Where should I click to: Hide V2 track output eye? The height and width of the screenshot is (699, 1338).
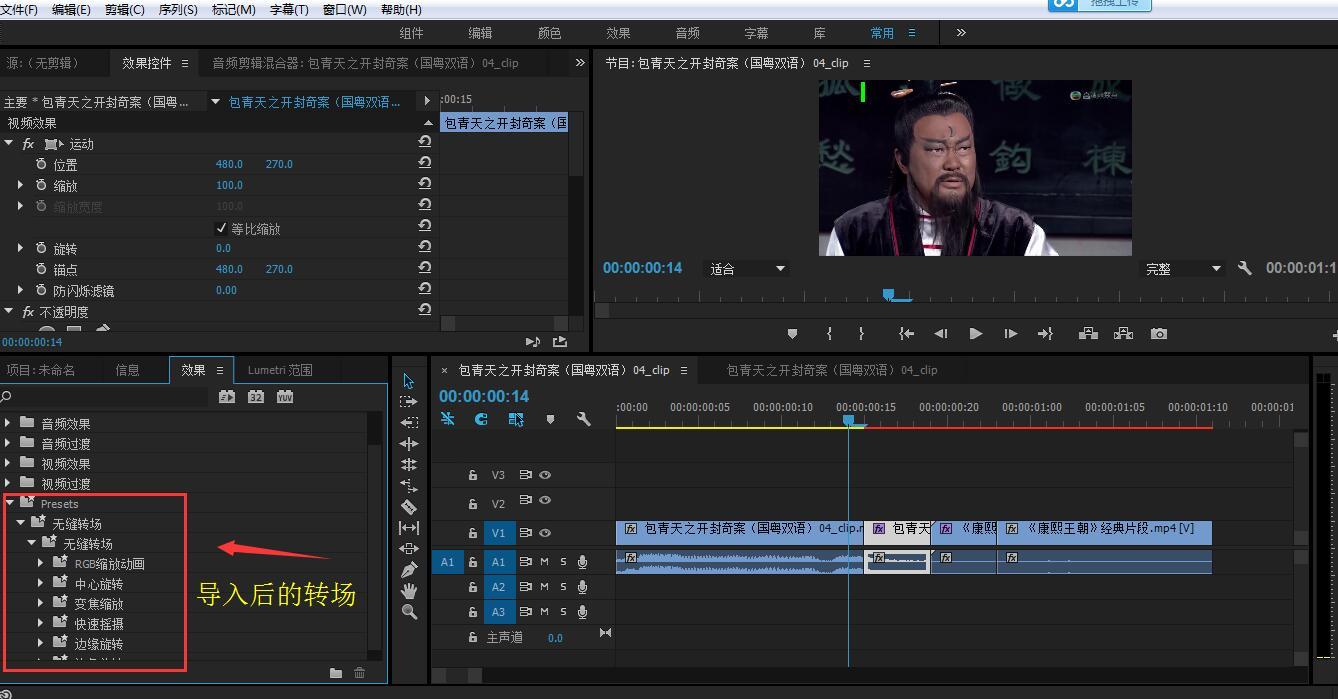pyautogui.click(x=545, y=500)
